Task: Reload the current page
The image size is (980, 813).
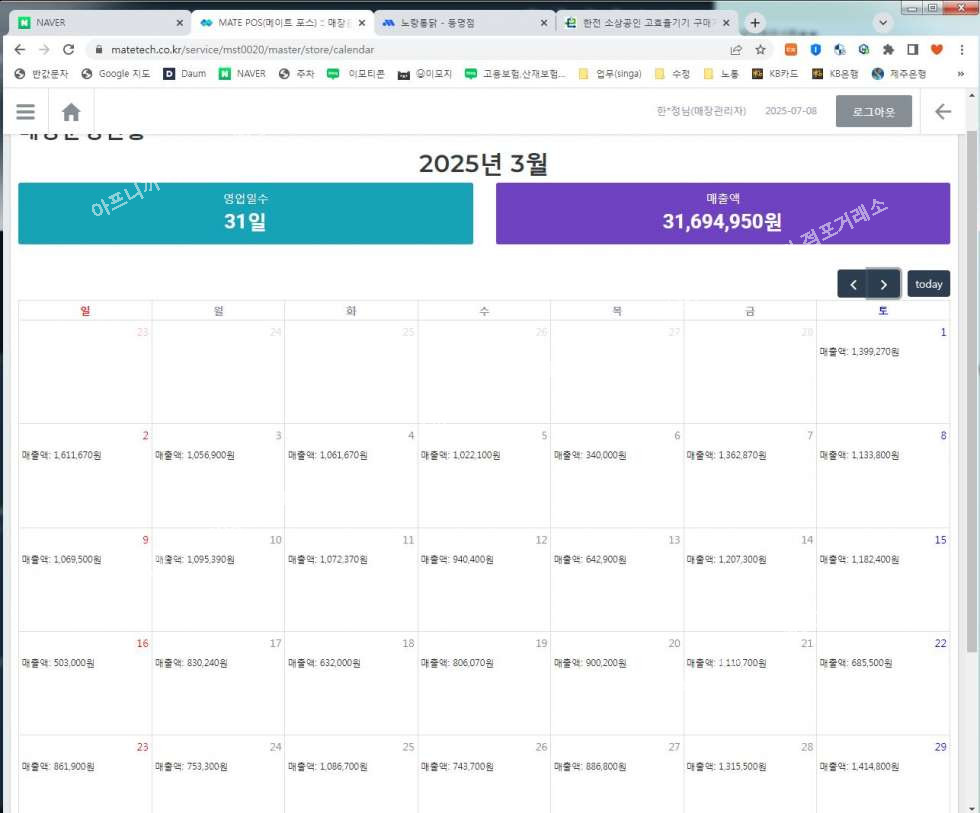Action: pyautogui.click(x=68, y=49)
